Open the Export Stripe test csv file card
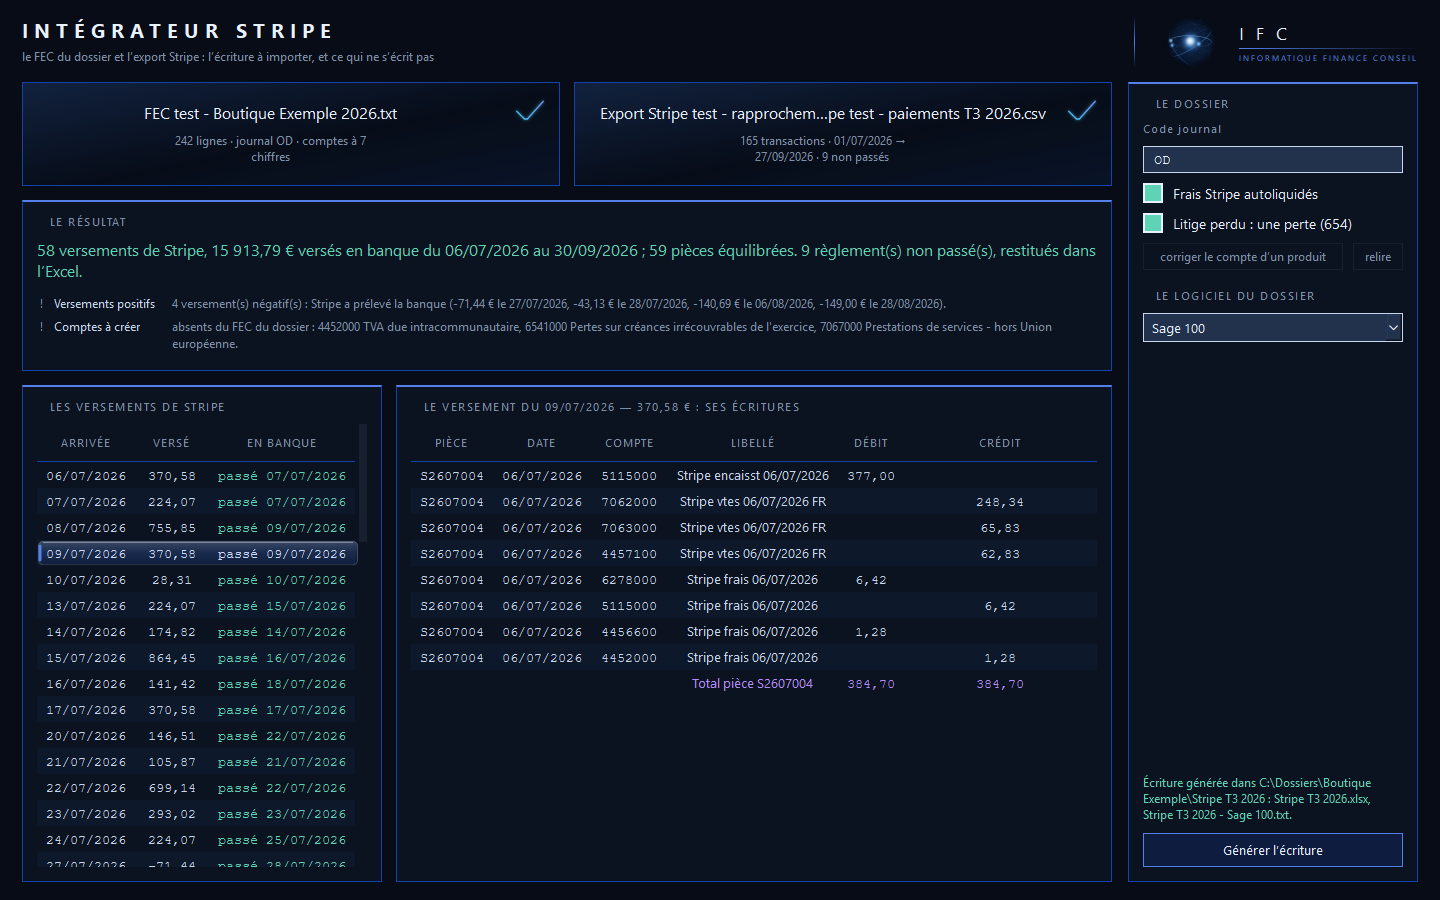Screen dimensions: 1440x900 (x=843, y=134)
